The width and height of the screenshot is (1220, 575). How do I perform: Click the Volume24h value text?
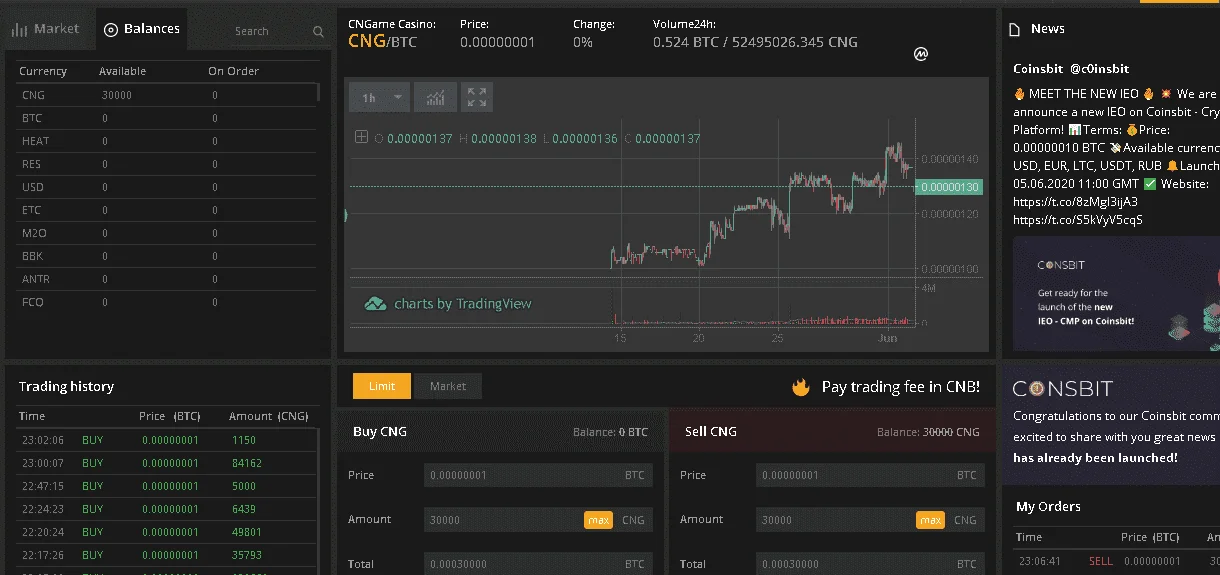tap(755, 42)
